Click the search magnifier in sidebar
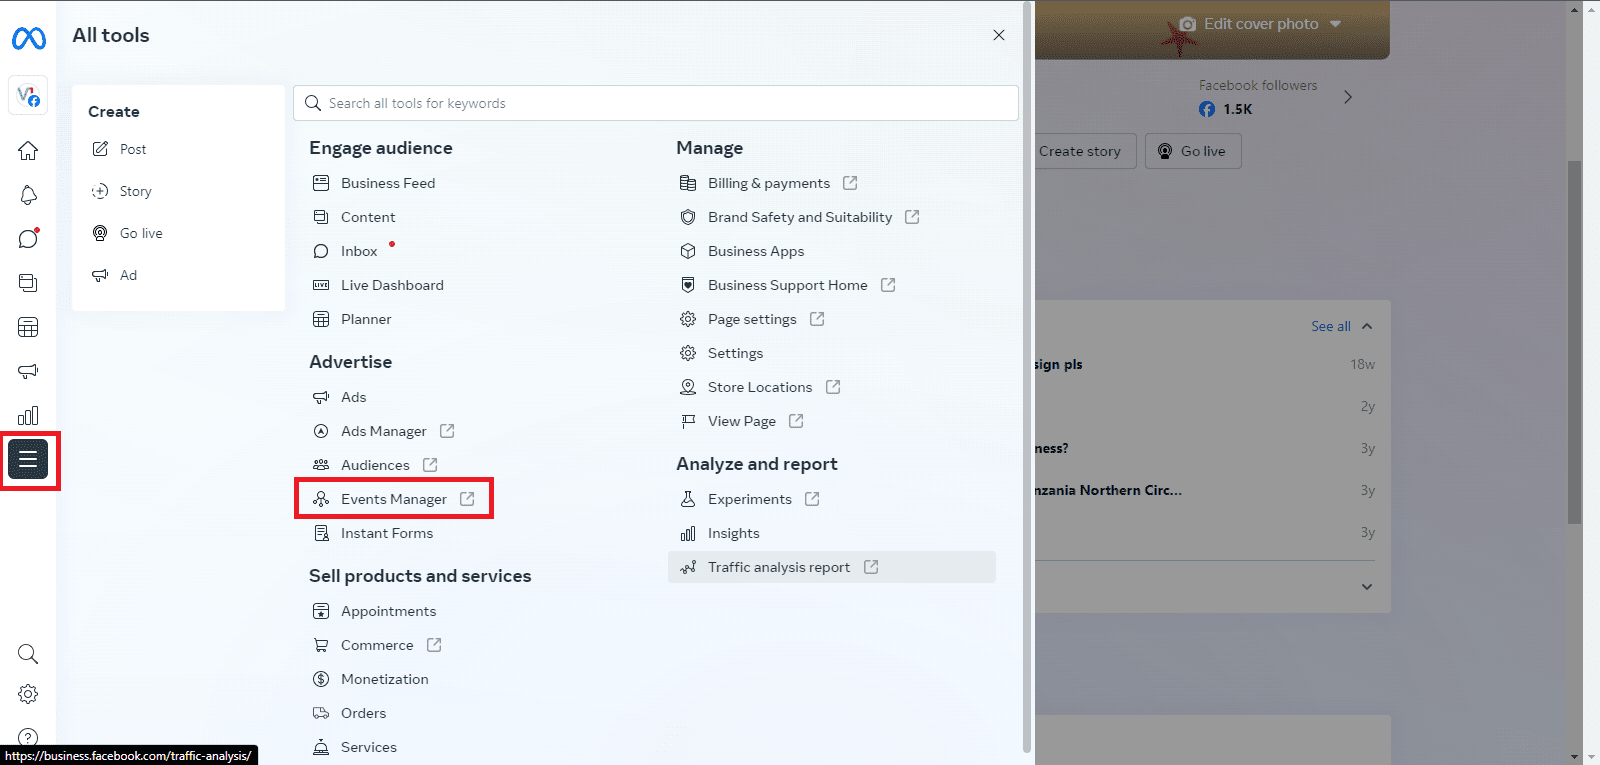Screen dimensions: 1600x765 [x=28, y=654]
